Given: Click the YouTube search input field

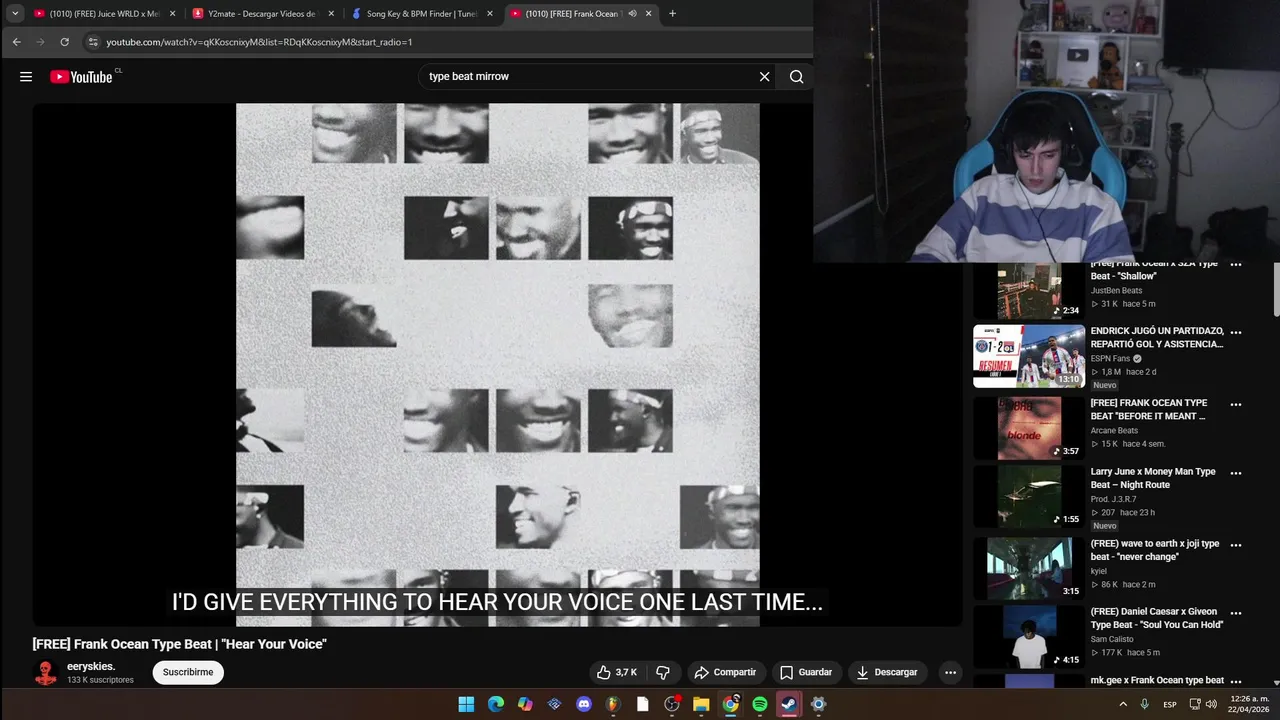Looking at the screenshot, I should (x=590, y=77).
